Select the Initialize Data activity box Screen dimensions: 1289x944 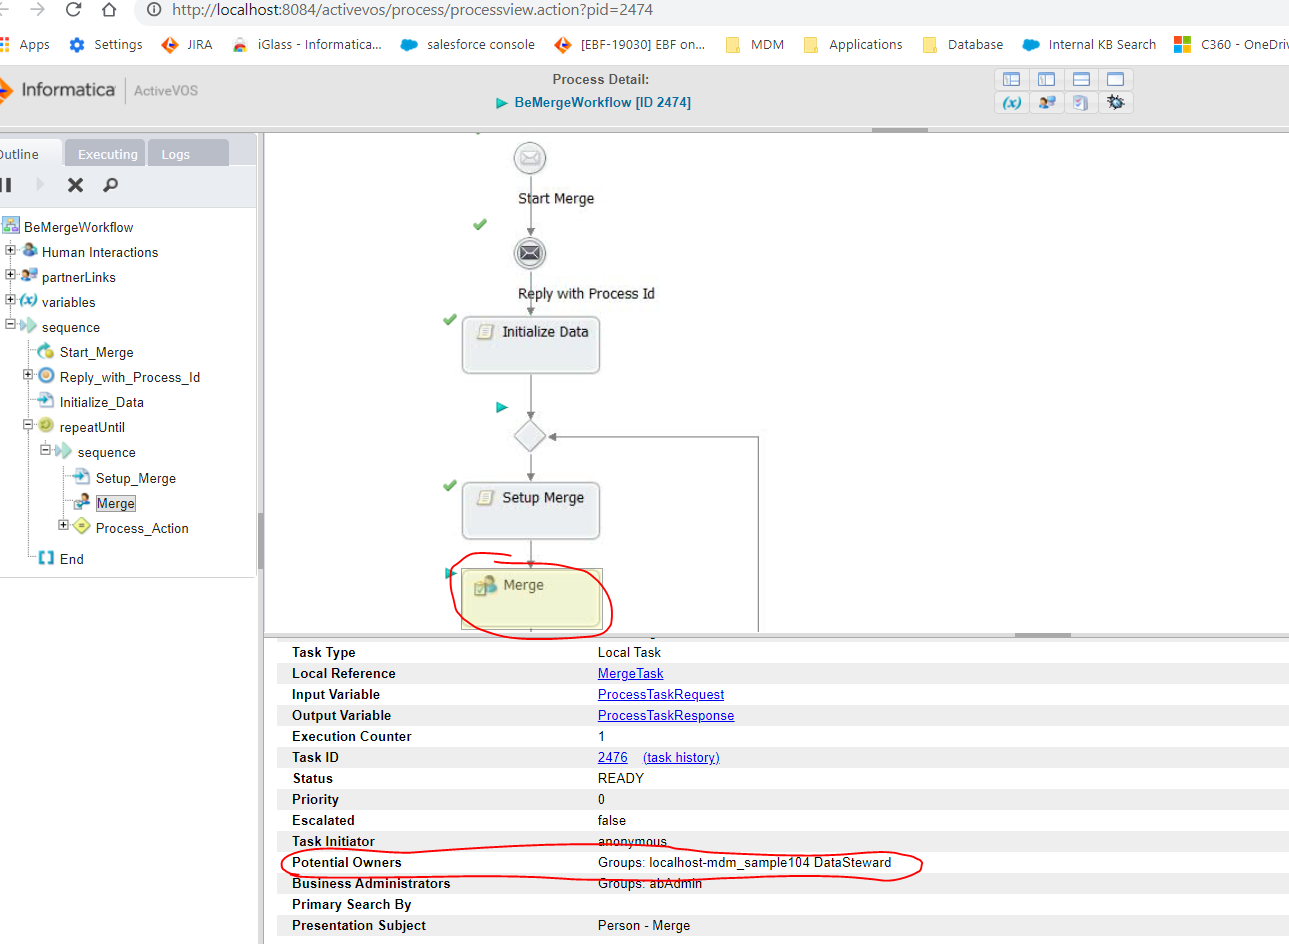pyautogui.click(x=531, y=344)
